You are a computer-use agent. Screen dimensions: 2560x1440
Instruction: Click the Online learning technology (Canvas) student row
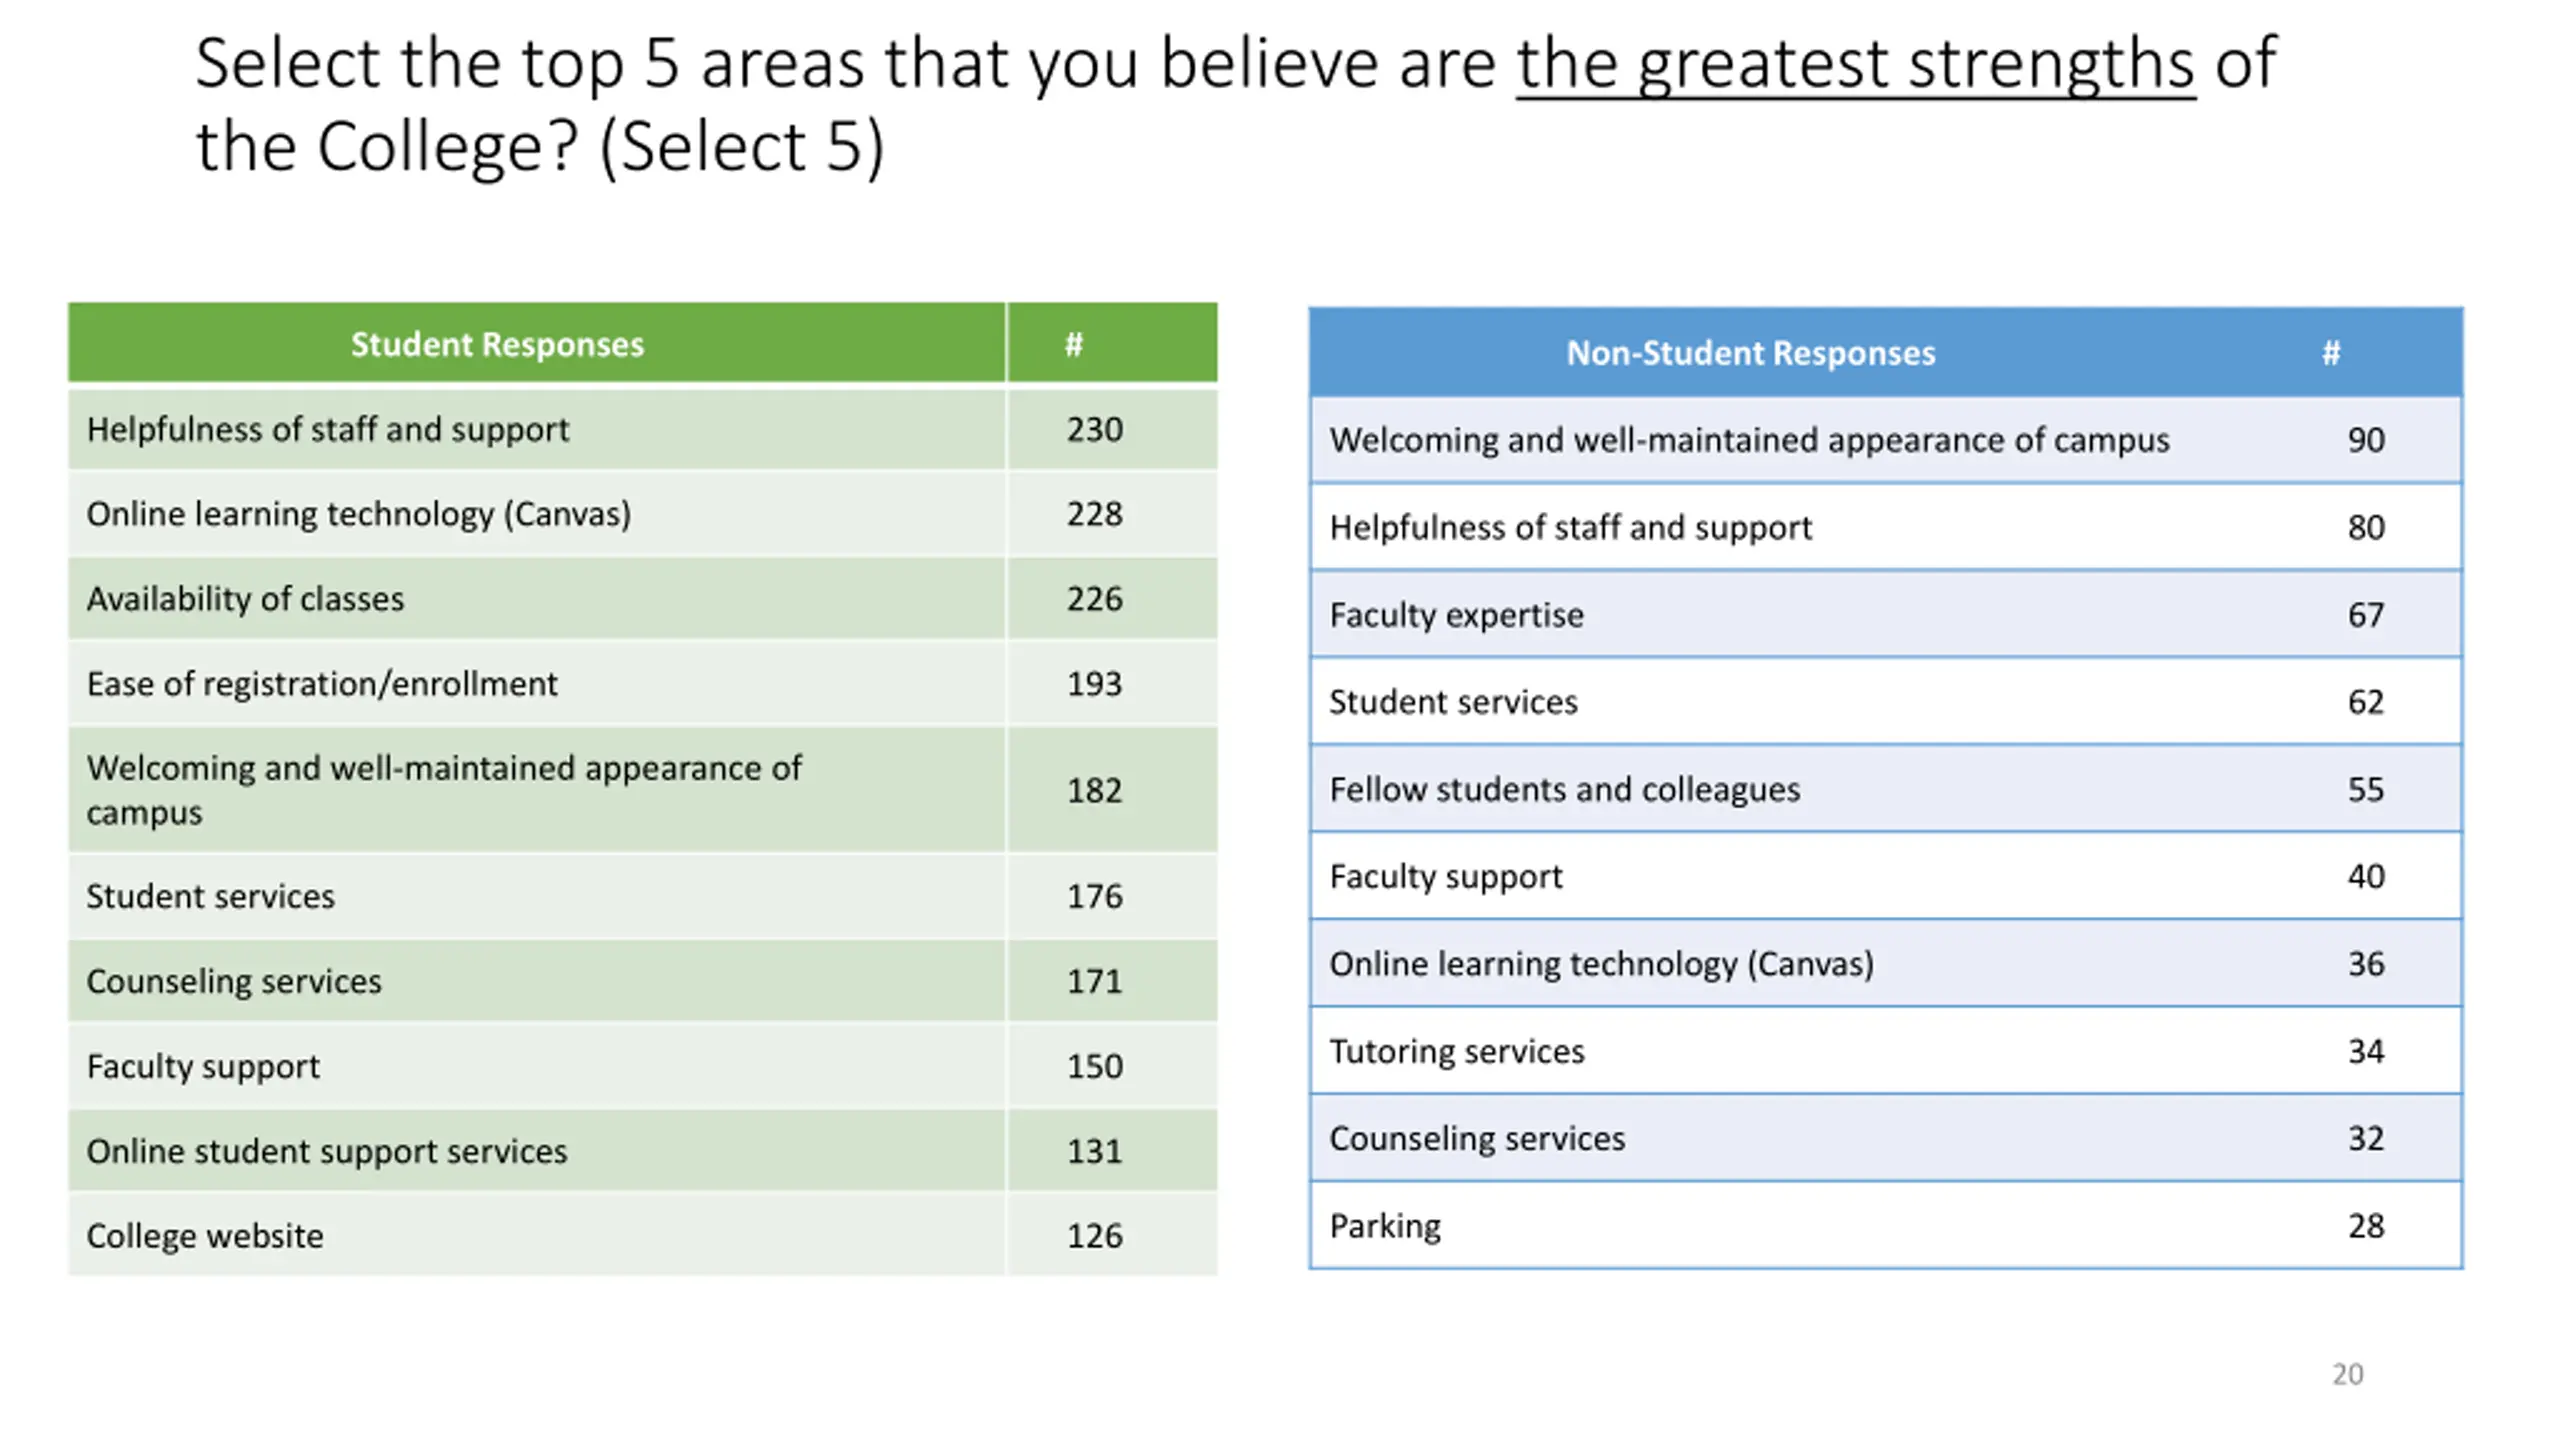643,514
